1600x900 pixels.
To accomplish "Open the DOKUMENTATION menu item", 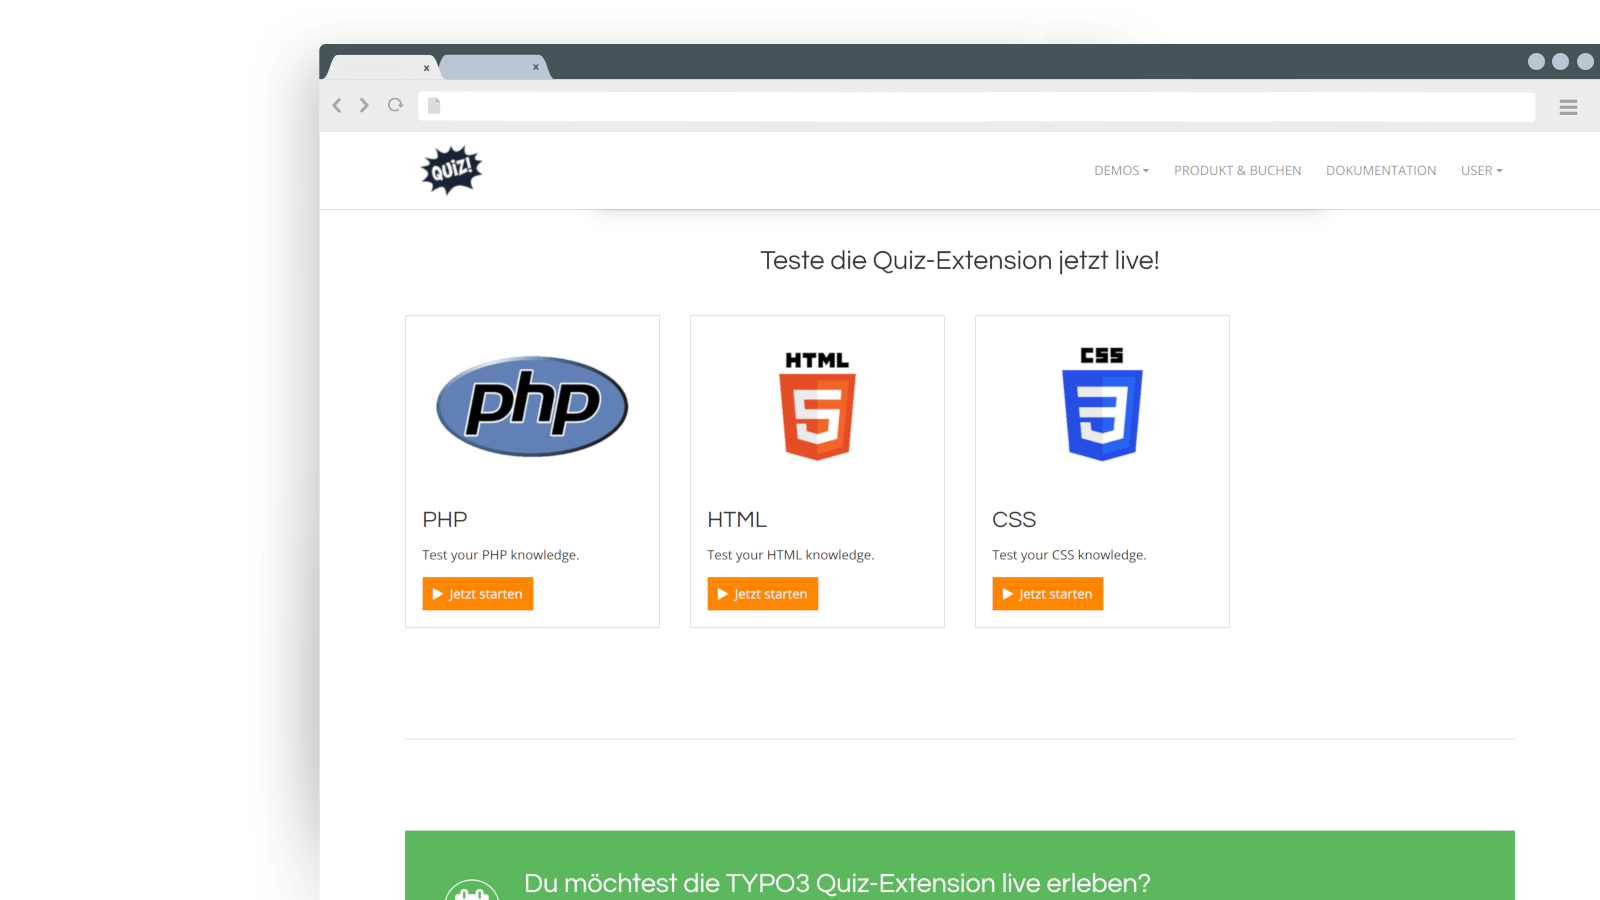I will tap(1381, 170).
